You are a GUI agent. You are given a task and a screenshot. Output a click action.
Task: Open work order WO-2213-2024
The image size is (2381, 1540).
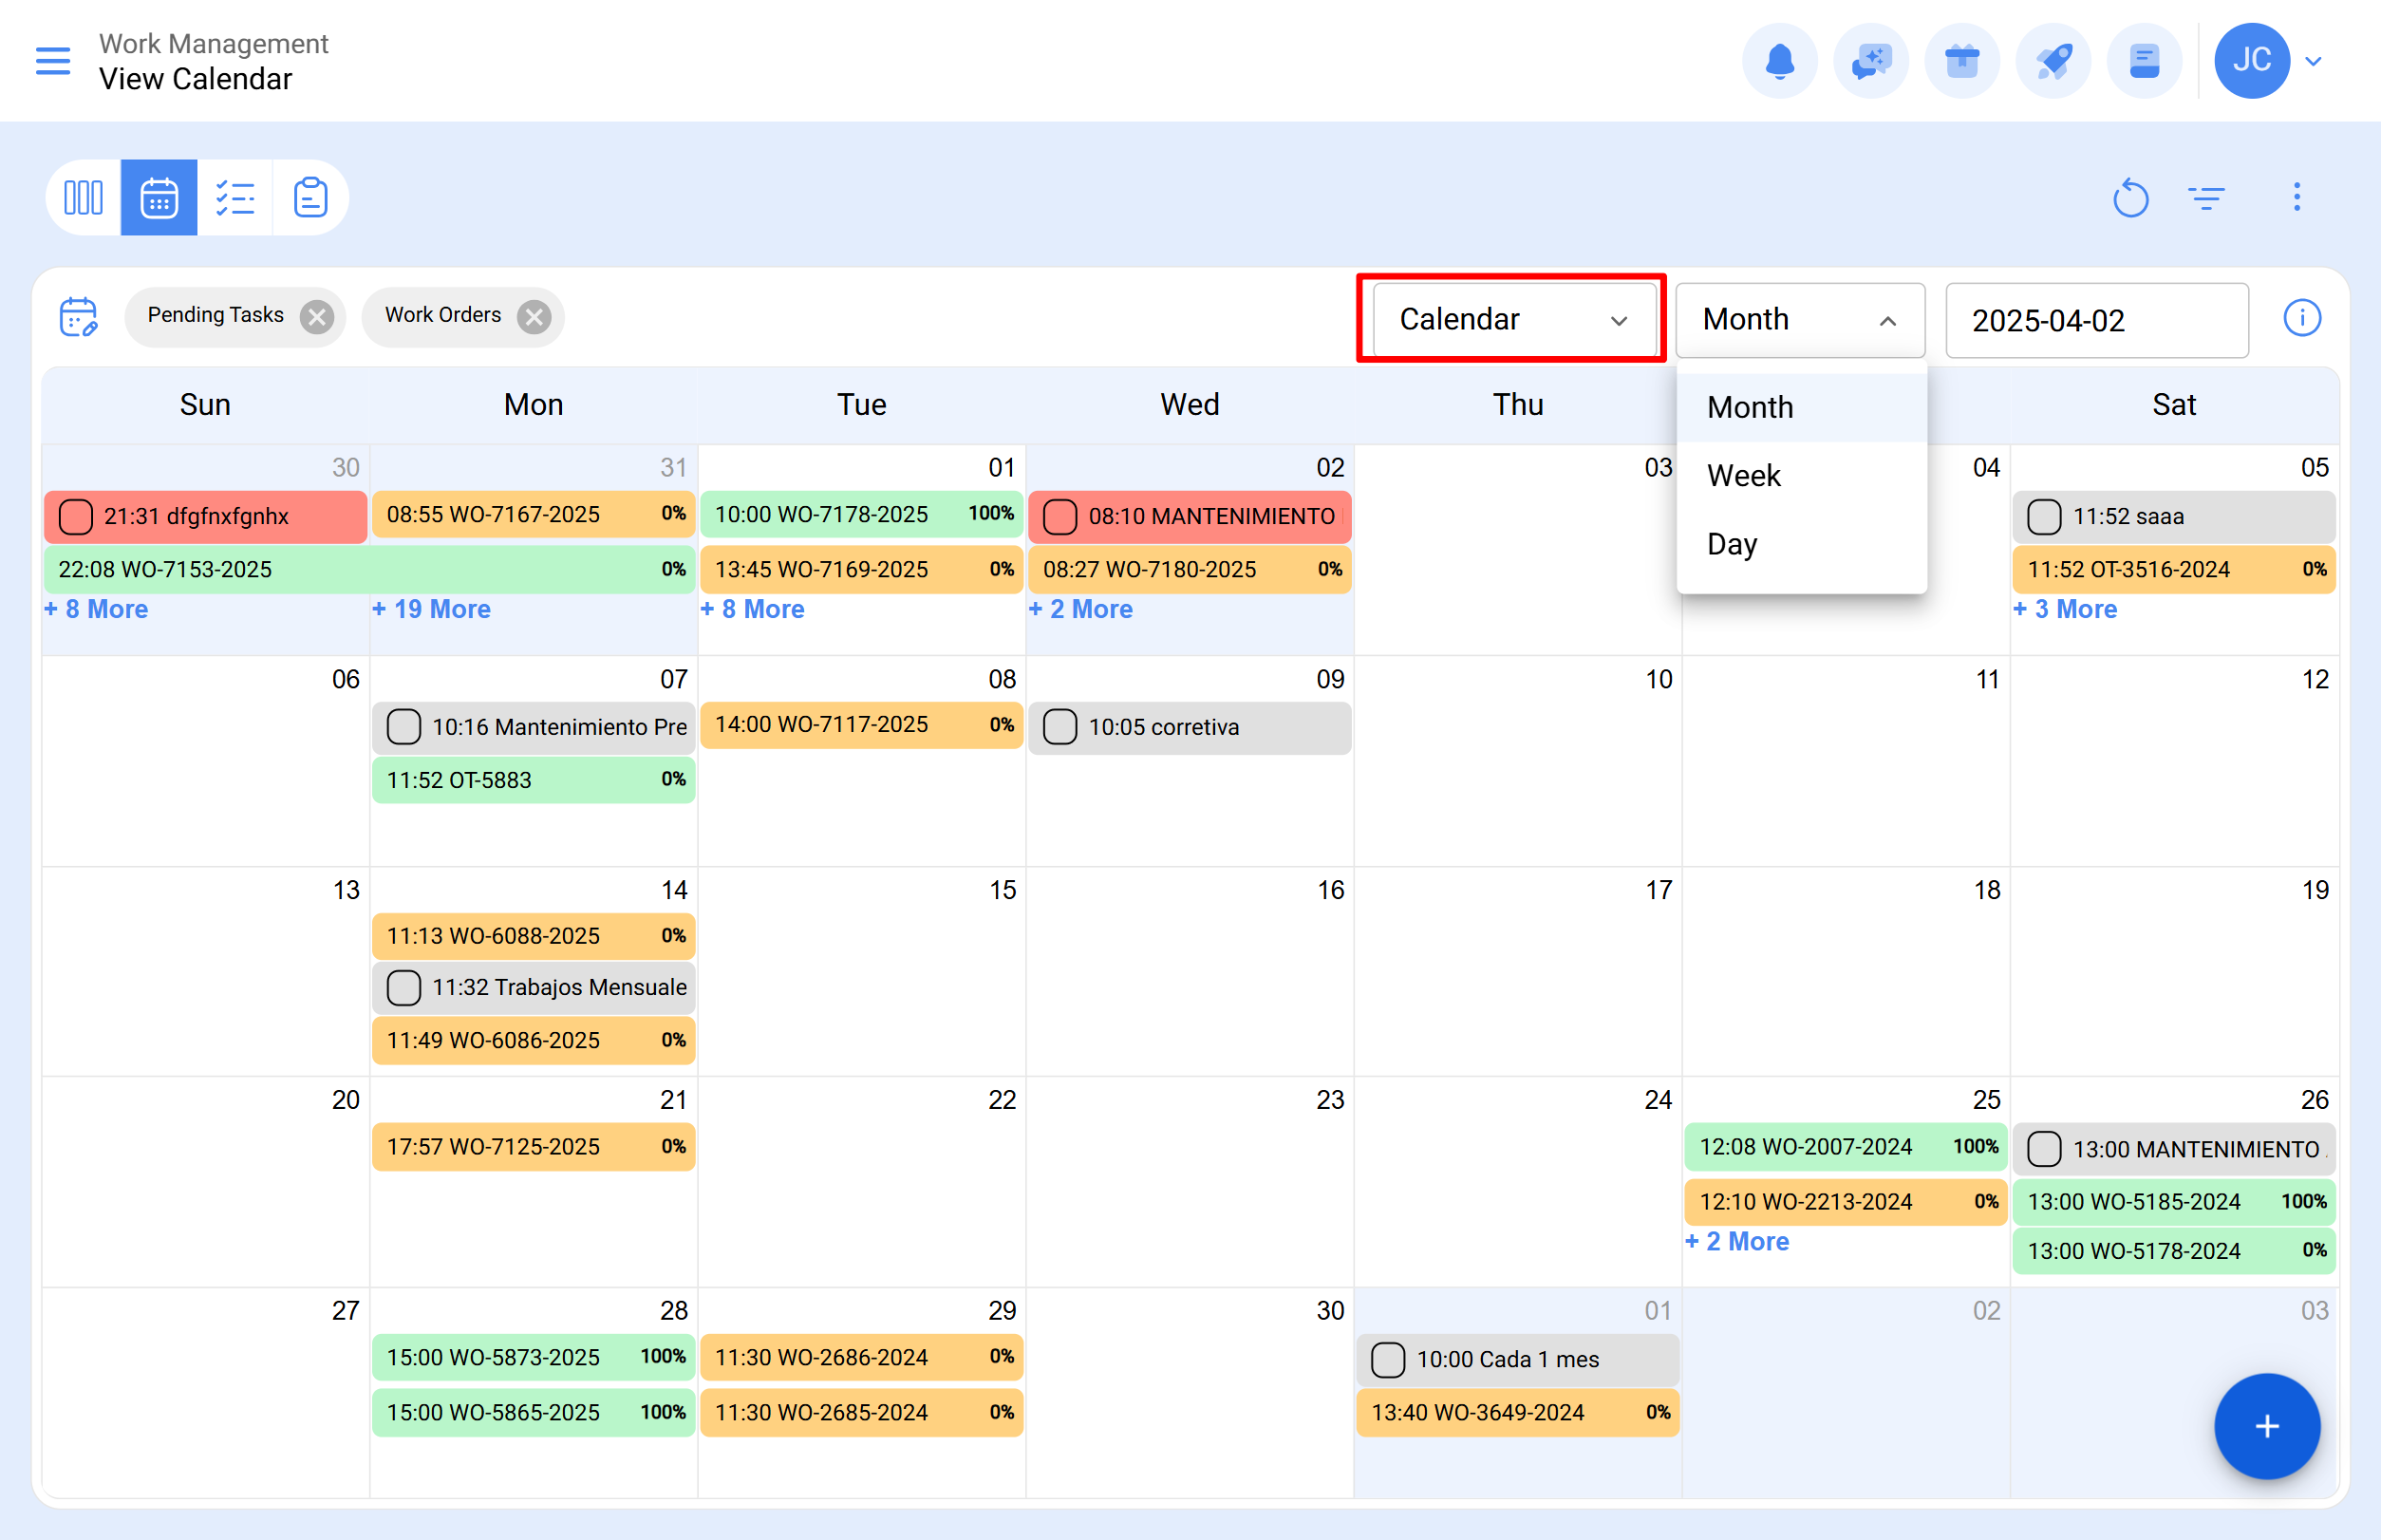(x=1846, y=1201)
